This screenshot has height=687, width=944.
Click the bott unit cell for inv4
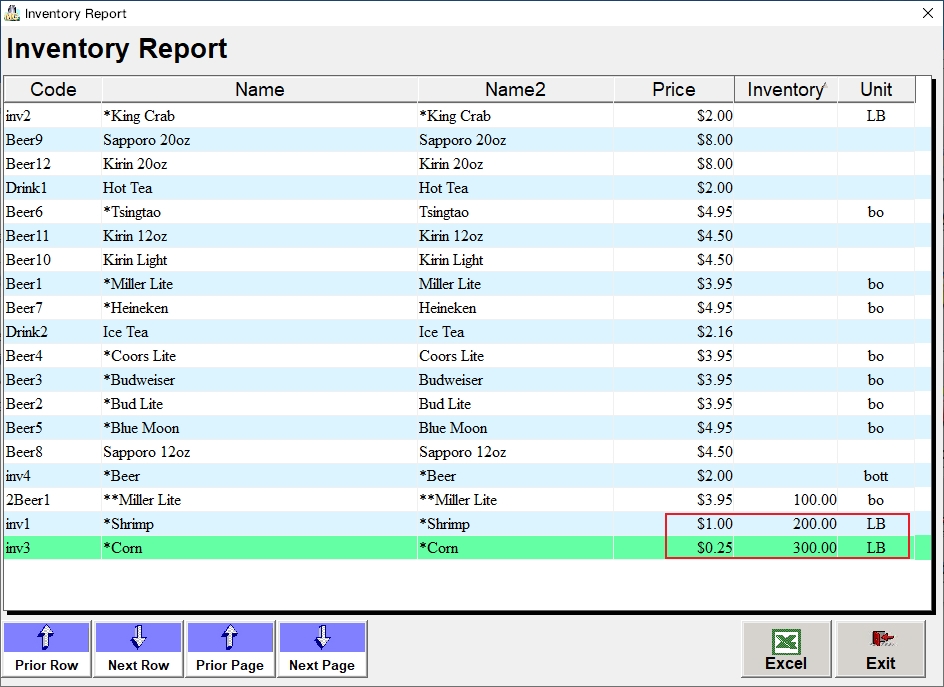pyautogui.click(x=876, y=476)
